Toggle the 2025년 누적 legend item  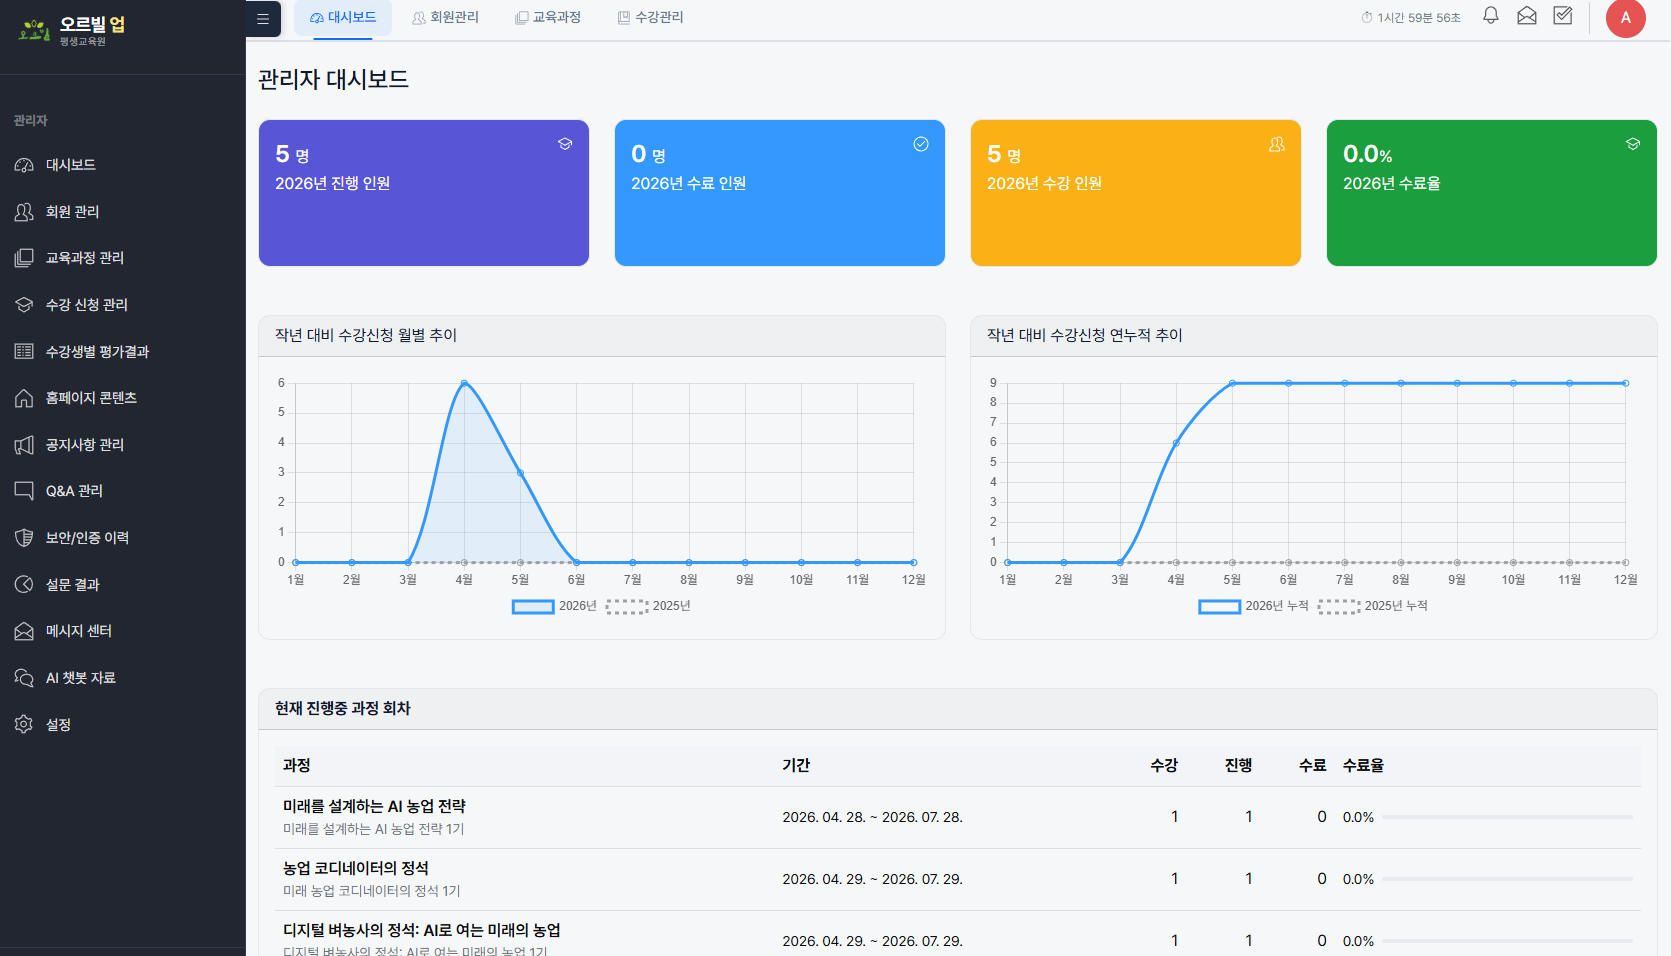[1373, 606]
